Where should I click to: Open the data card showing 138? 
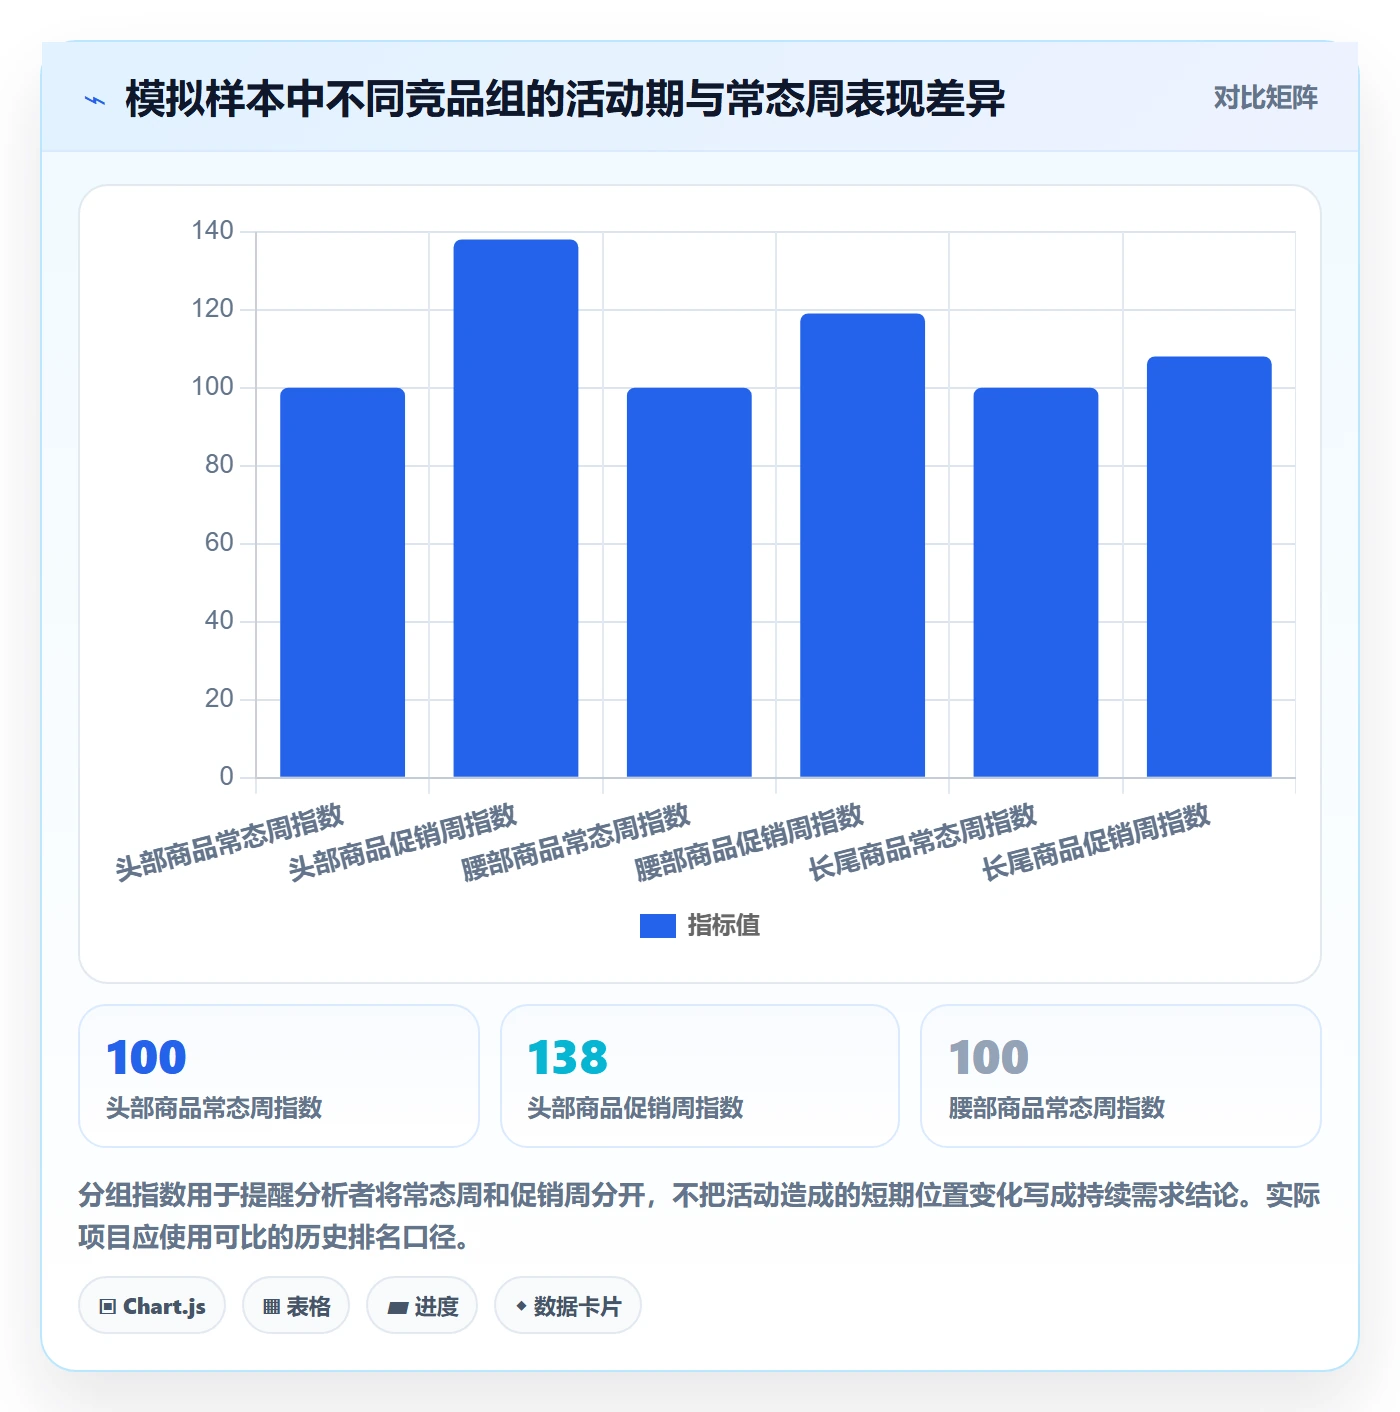click(700, 1076)
